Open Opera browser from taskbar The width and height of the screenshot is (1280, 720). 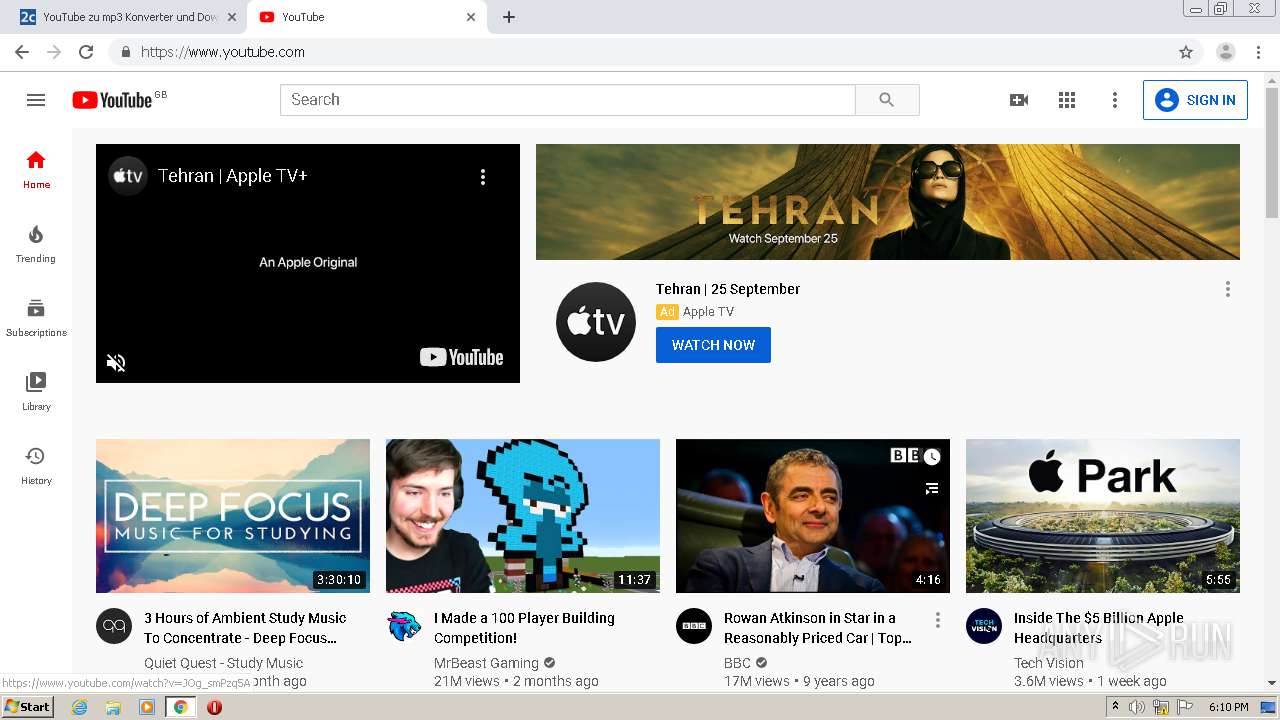click(214, 707)
